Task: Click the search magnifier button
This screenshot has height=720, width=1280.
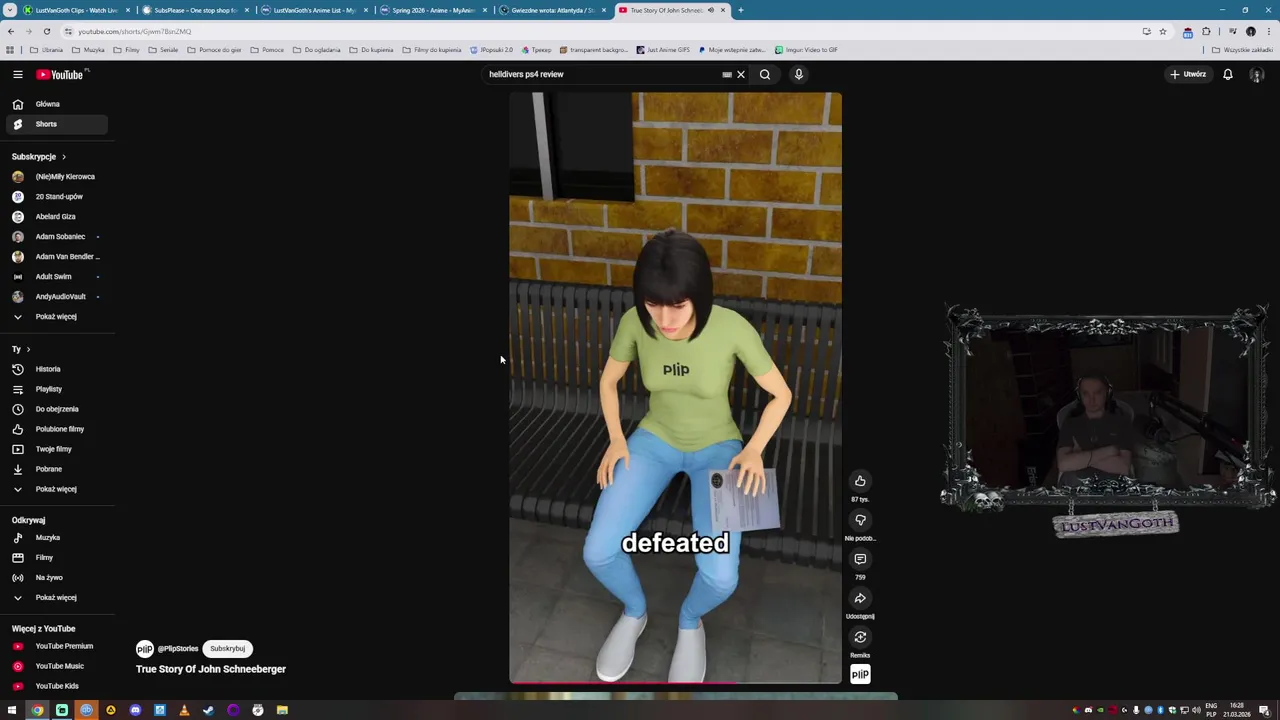Action: 765,74
